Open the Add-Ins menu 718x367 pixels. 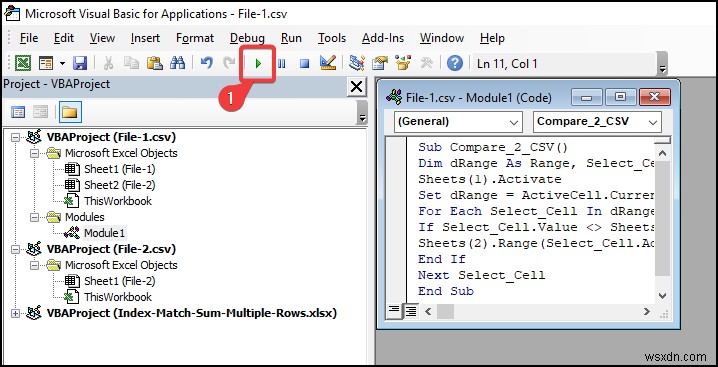[383, 38]
